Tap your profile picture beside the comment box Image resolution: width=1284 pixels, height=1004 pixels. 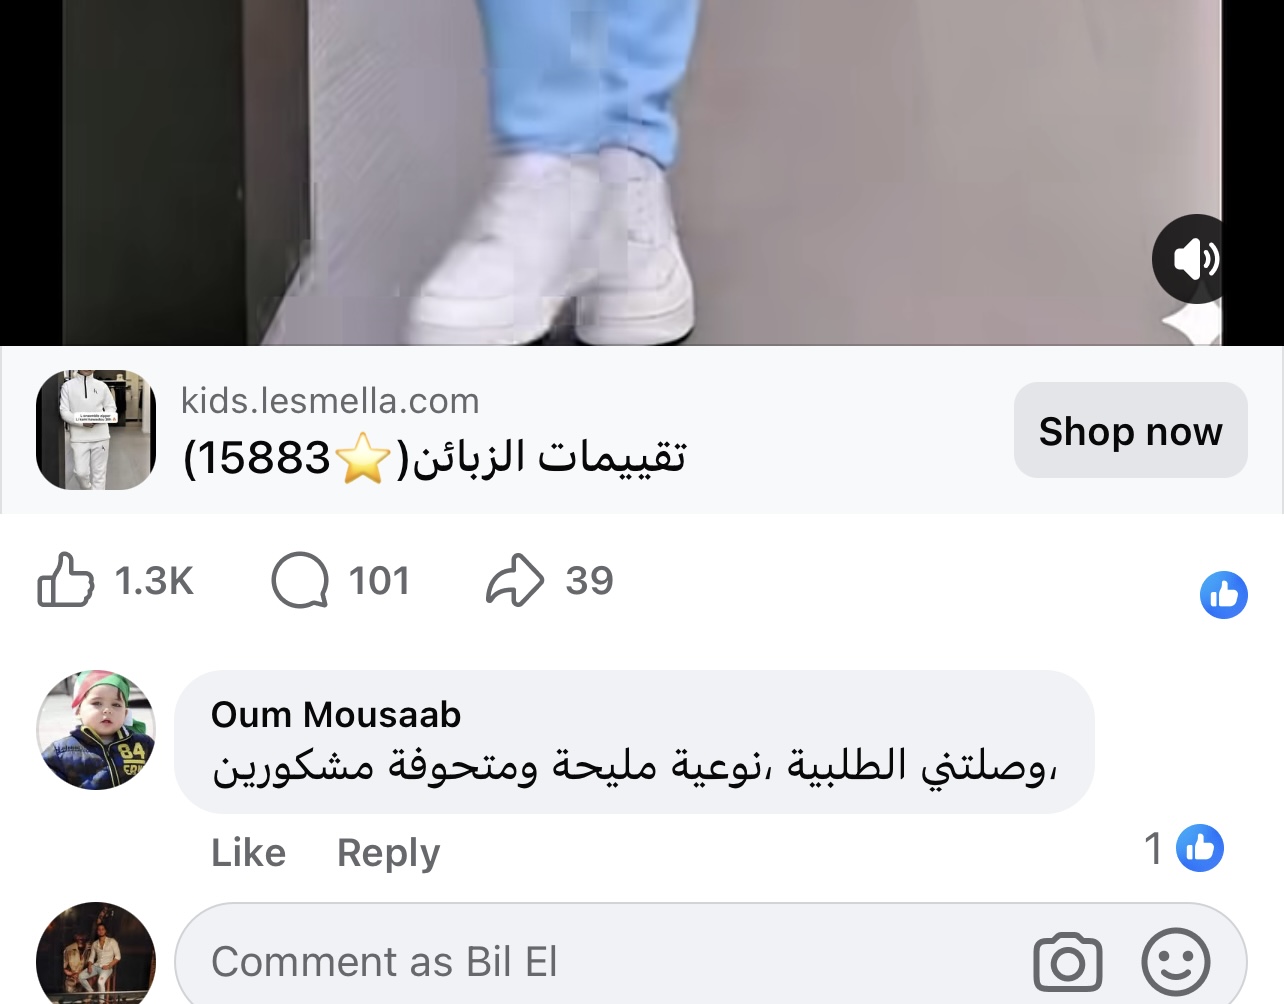pyautogui.click(x=96, y=955)
